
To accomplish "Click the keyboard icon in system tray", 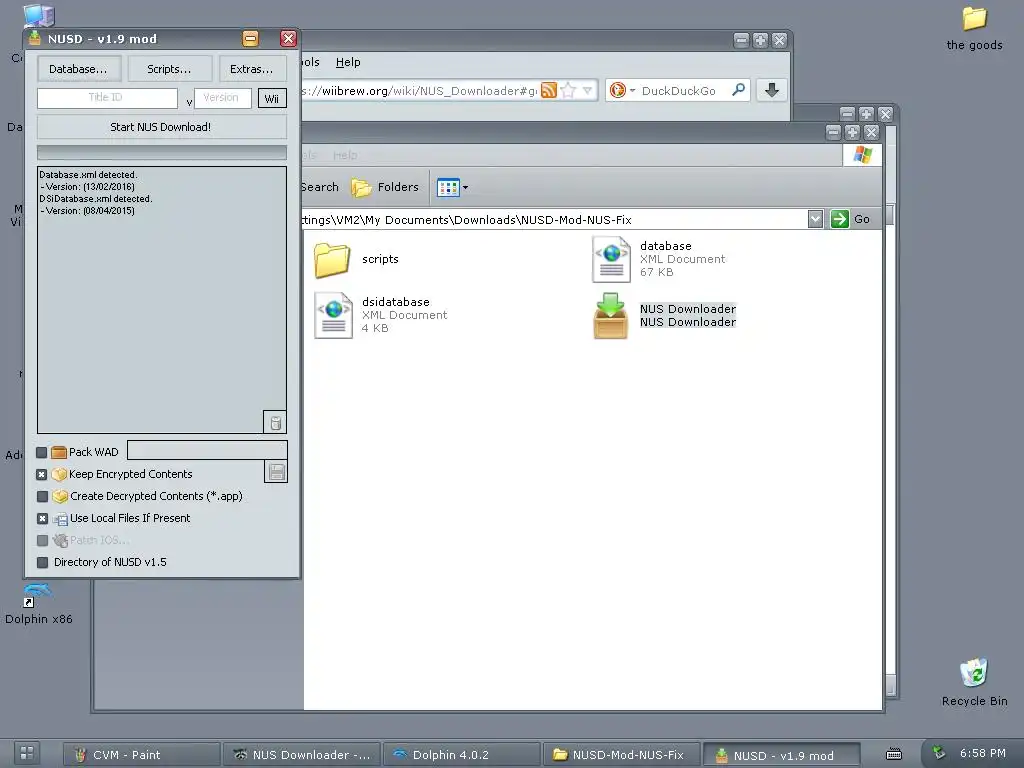I will click(893, 754).
